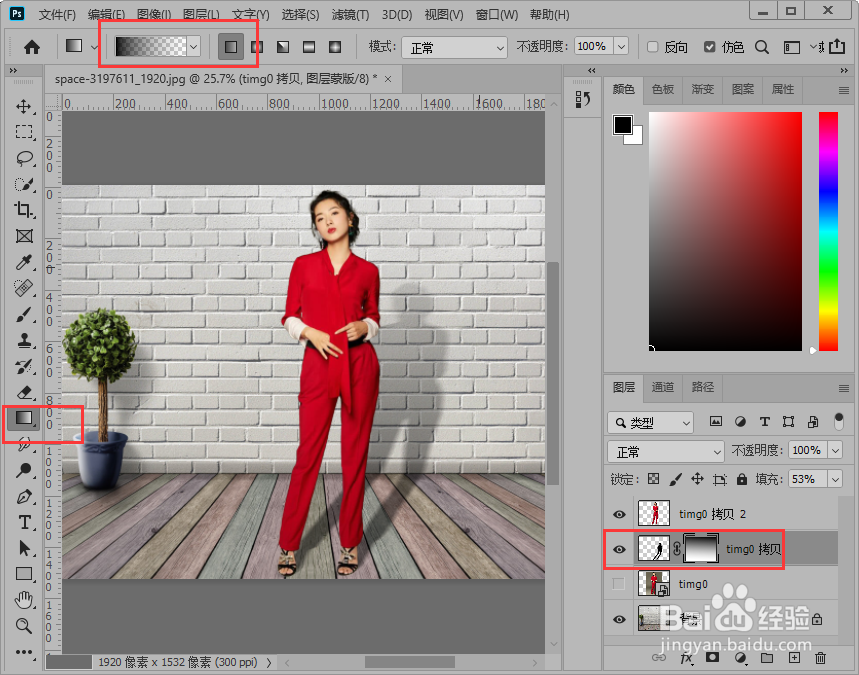The image size is (859, 675).
Task: Select the Quick Selection tool
Action: point(24,184)
